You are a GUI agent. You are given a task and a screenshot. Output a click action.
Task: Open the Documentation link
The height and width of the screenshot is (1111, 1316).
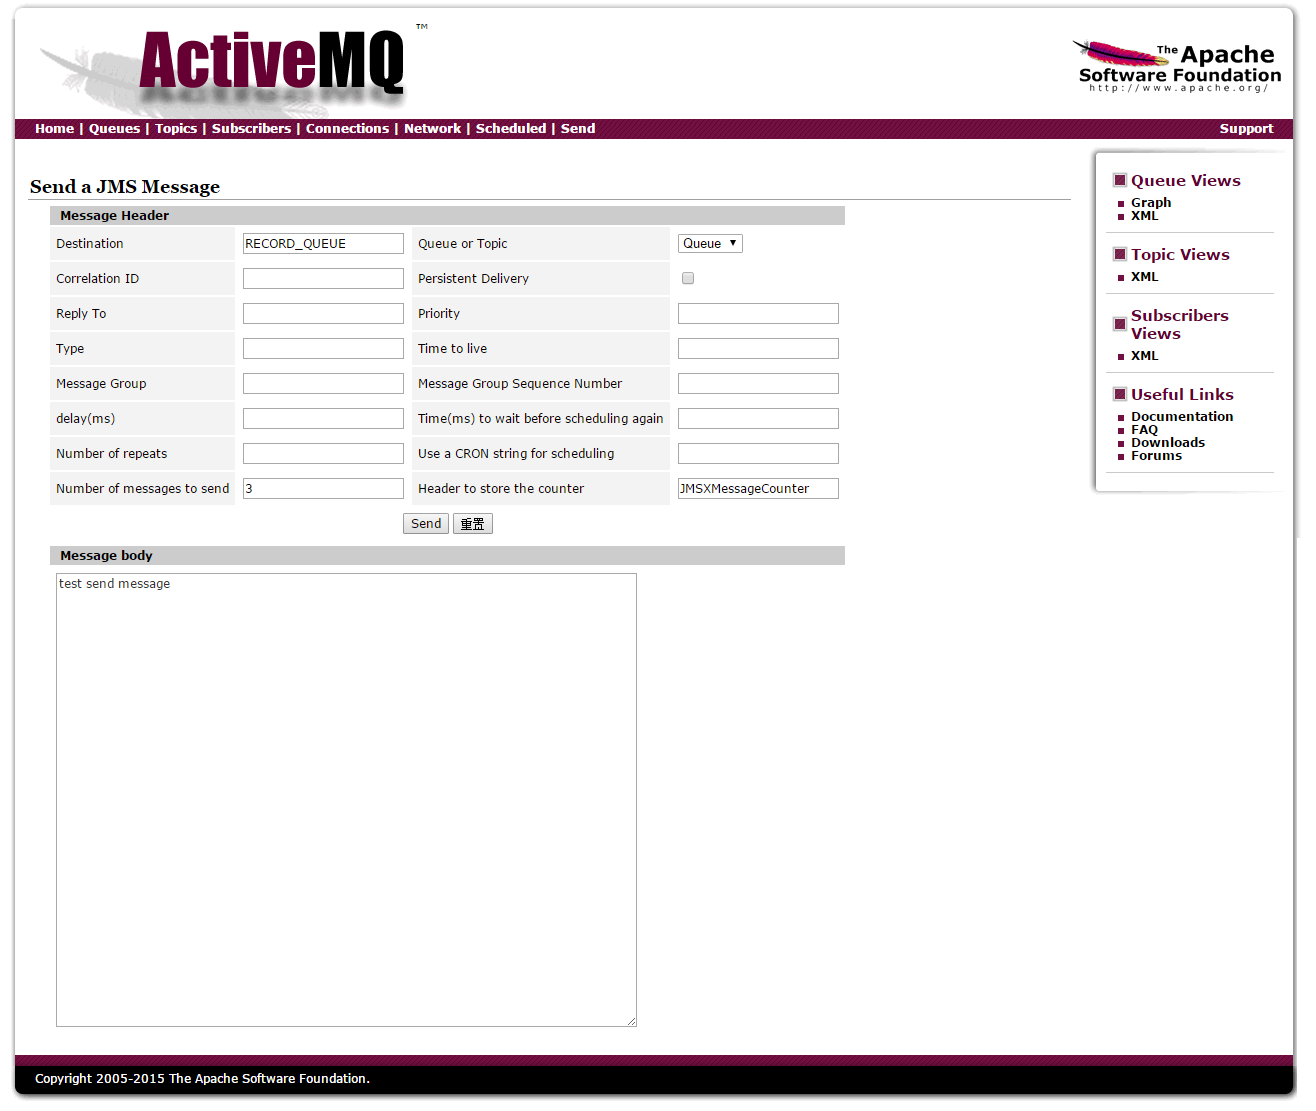(x=1182, y=416)
